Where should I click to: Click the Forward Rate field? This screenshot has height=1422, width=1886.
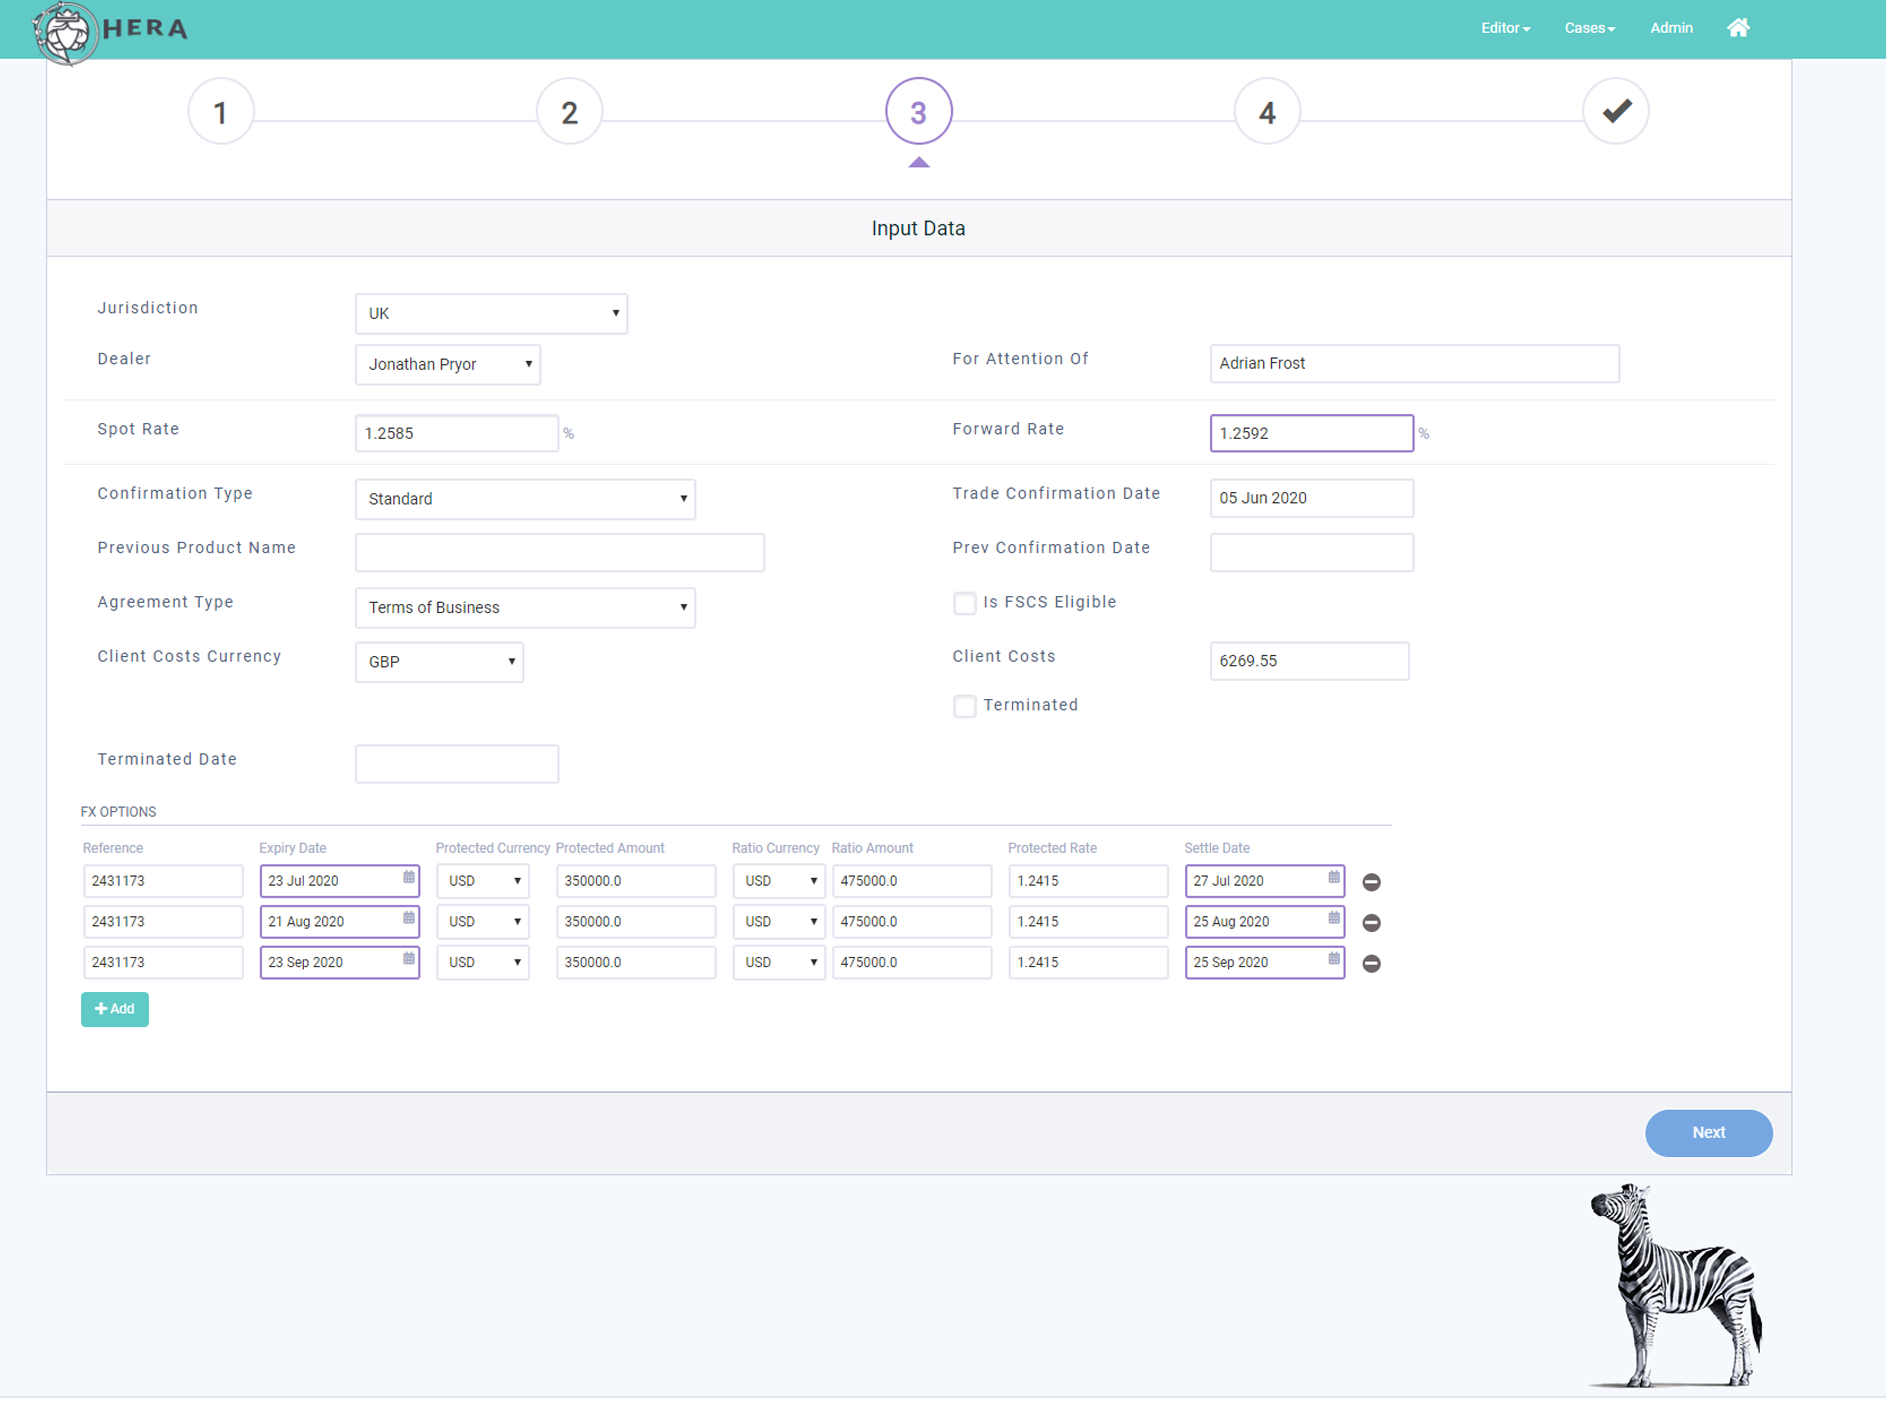[x=1311, y=434]
